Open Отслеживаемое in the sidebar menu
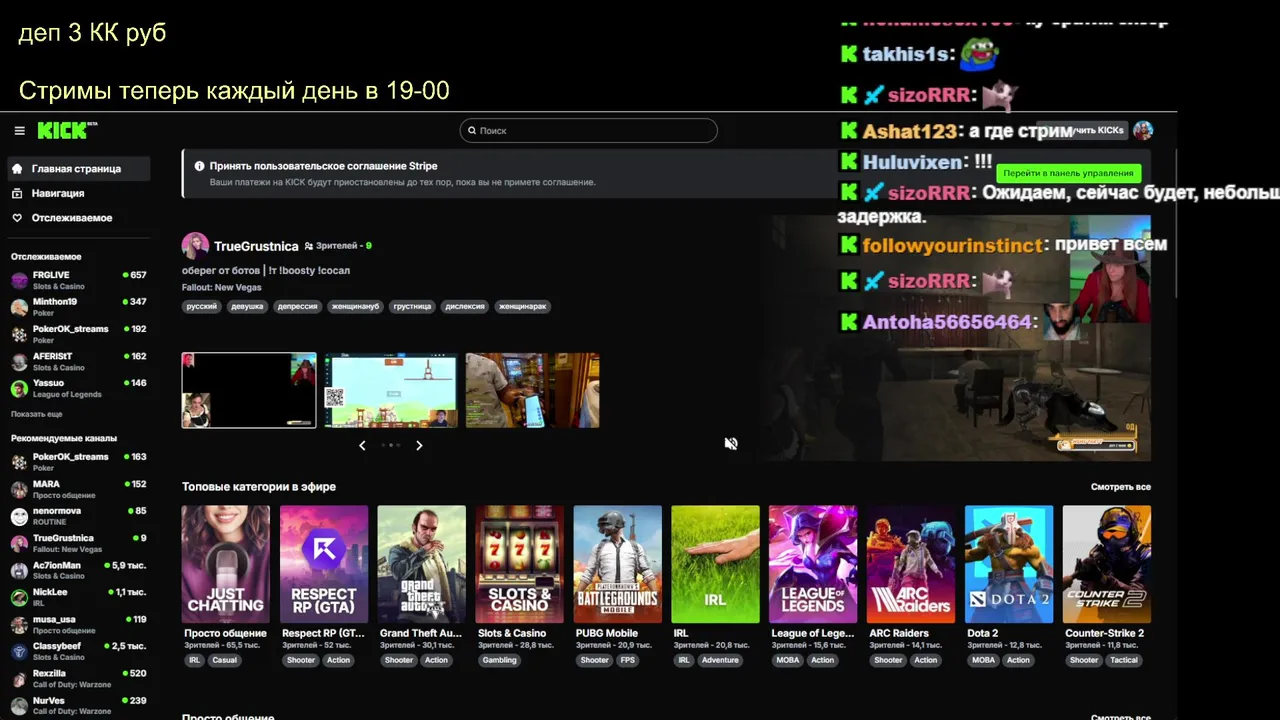The image size is (1280, 720). (79, 218)
